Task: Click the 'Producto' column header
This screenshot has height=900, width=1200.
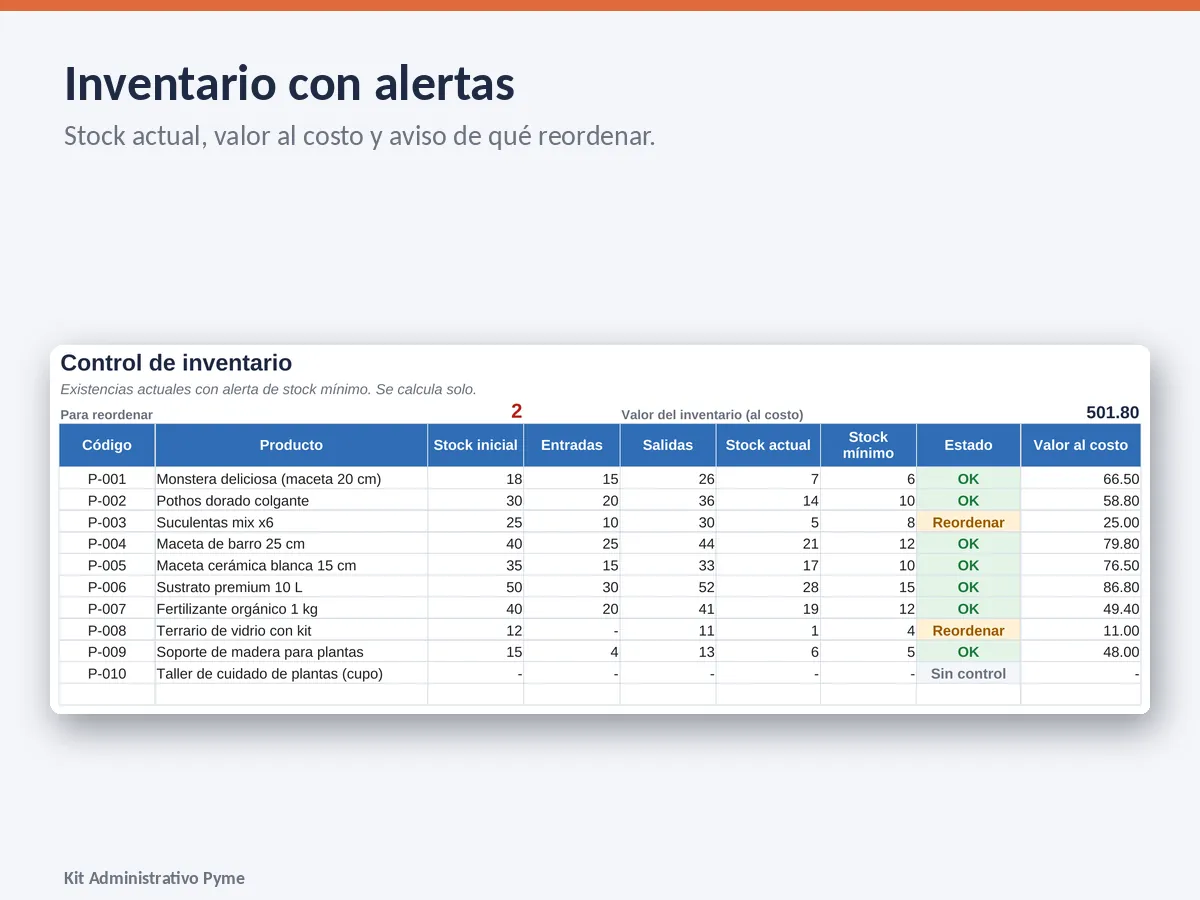Action: tap(291, 445)
